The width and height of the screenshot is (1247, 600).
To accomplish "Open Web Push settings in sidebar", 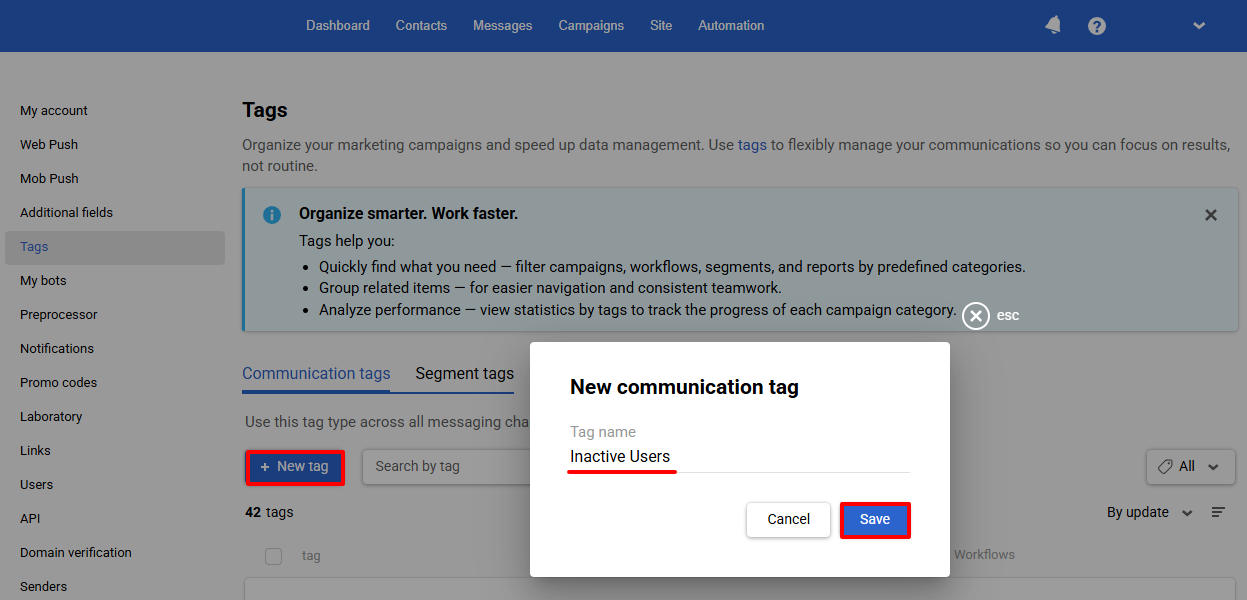I will click(x=49, y=145).
